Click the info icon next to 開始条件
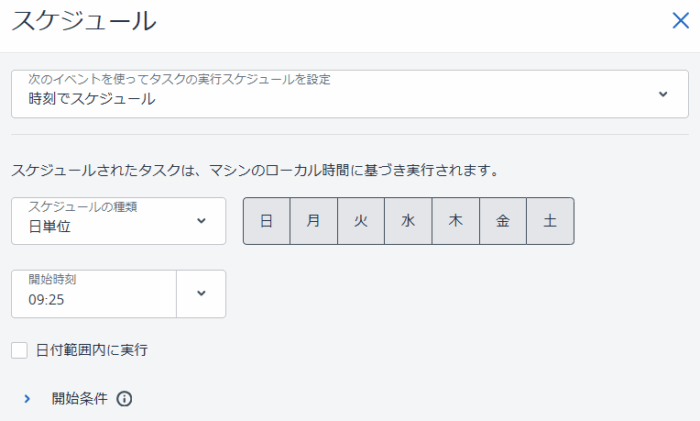 pyautogui.click(x=124, y=399)
